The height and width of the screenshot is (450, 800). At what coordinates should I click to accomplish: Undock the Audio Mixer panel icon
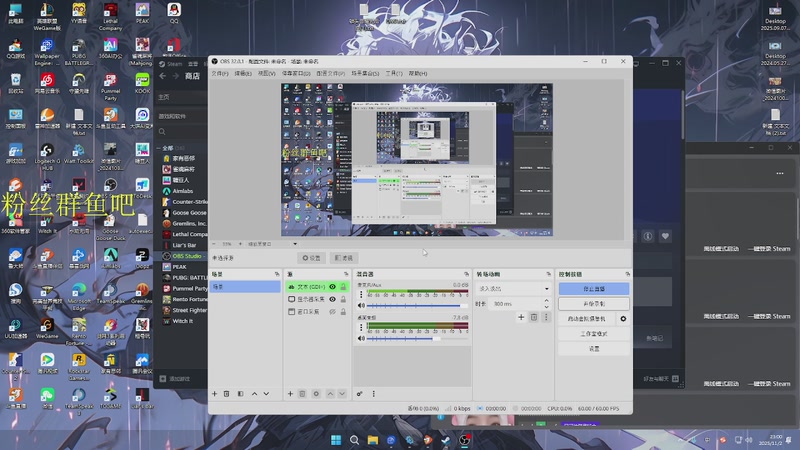click(x=466, y=274)
